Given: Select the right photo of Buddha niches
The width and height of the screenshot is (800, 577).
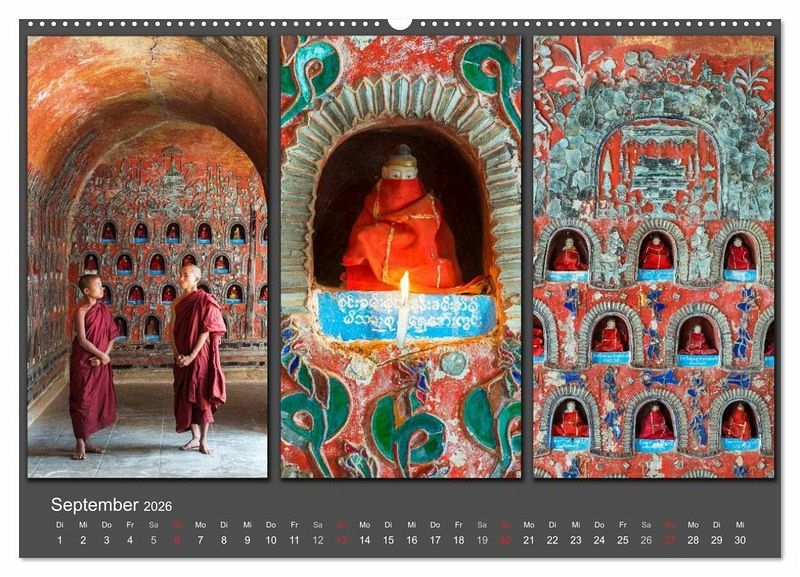Looking at the screenshot, I should [x=653, y=257].
